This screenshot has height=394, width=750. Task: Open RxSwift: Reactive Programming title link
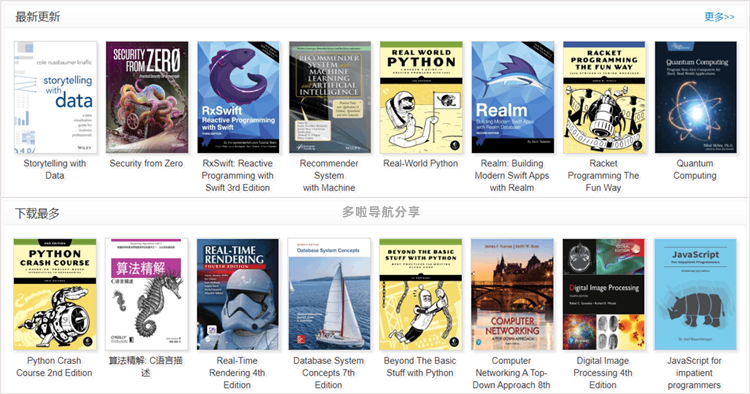pyautogui.click(x=238, y=175)
